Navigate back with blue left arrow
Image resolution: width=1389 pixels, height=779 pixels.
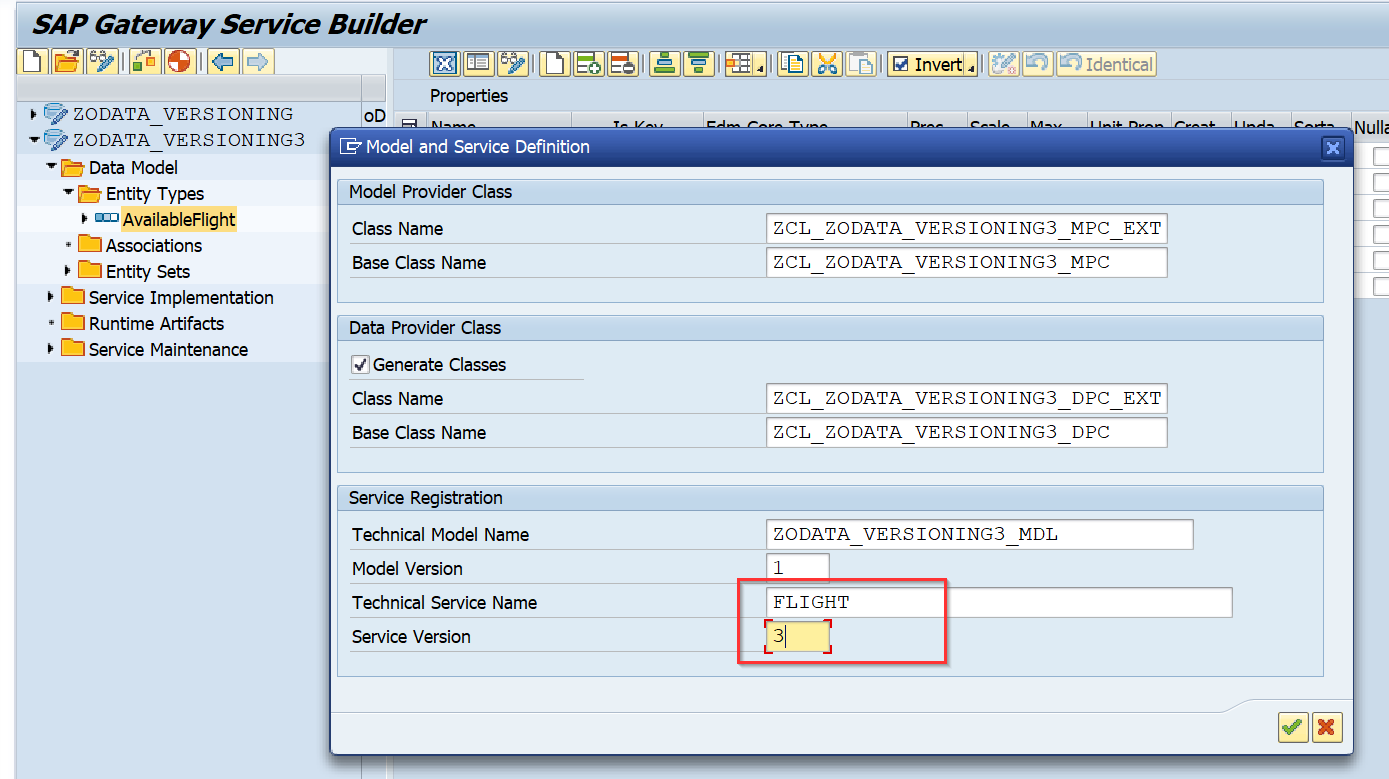coord(224,61)
